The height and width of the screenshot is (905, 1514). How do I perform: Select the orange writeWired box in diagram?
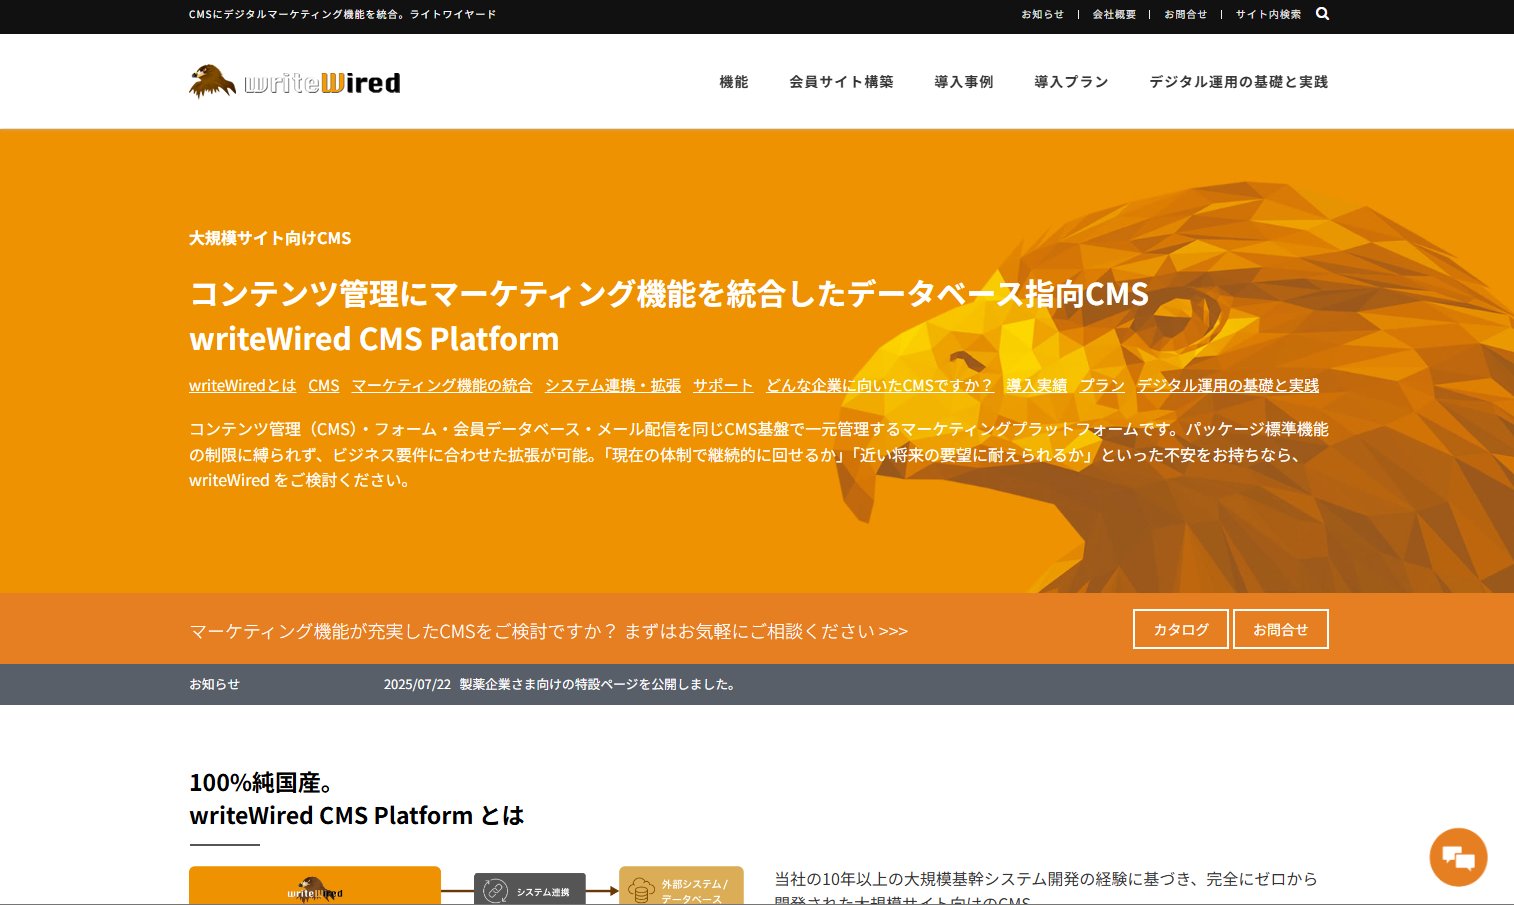pos(314,887)
